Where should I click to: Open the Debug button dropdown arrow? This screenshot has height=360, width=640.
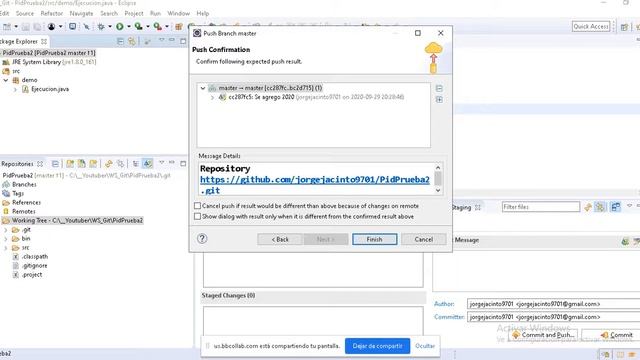[109, 27]
